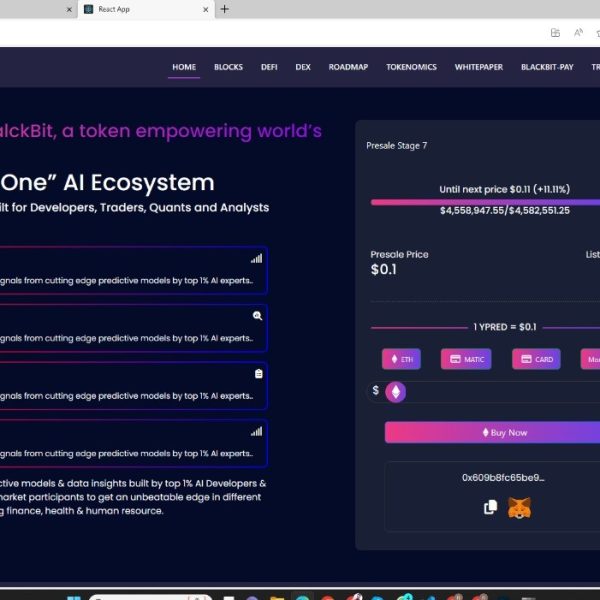Click 'token empowering world's' purple heading
The width and height of the screenshot is (600, 600).
click(200, 131)
